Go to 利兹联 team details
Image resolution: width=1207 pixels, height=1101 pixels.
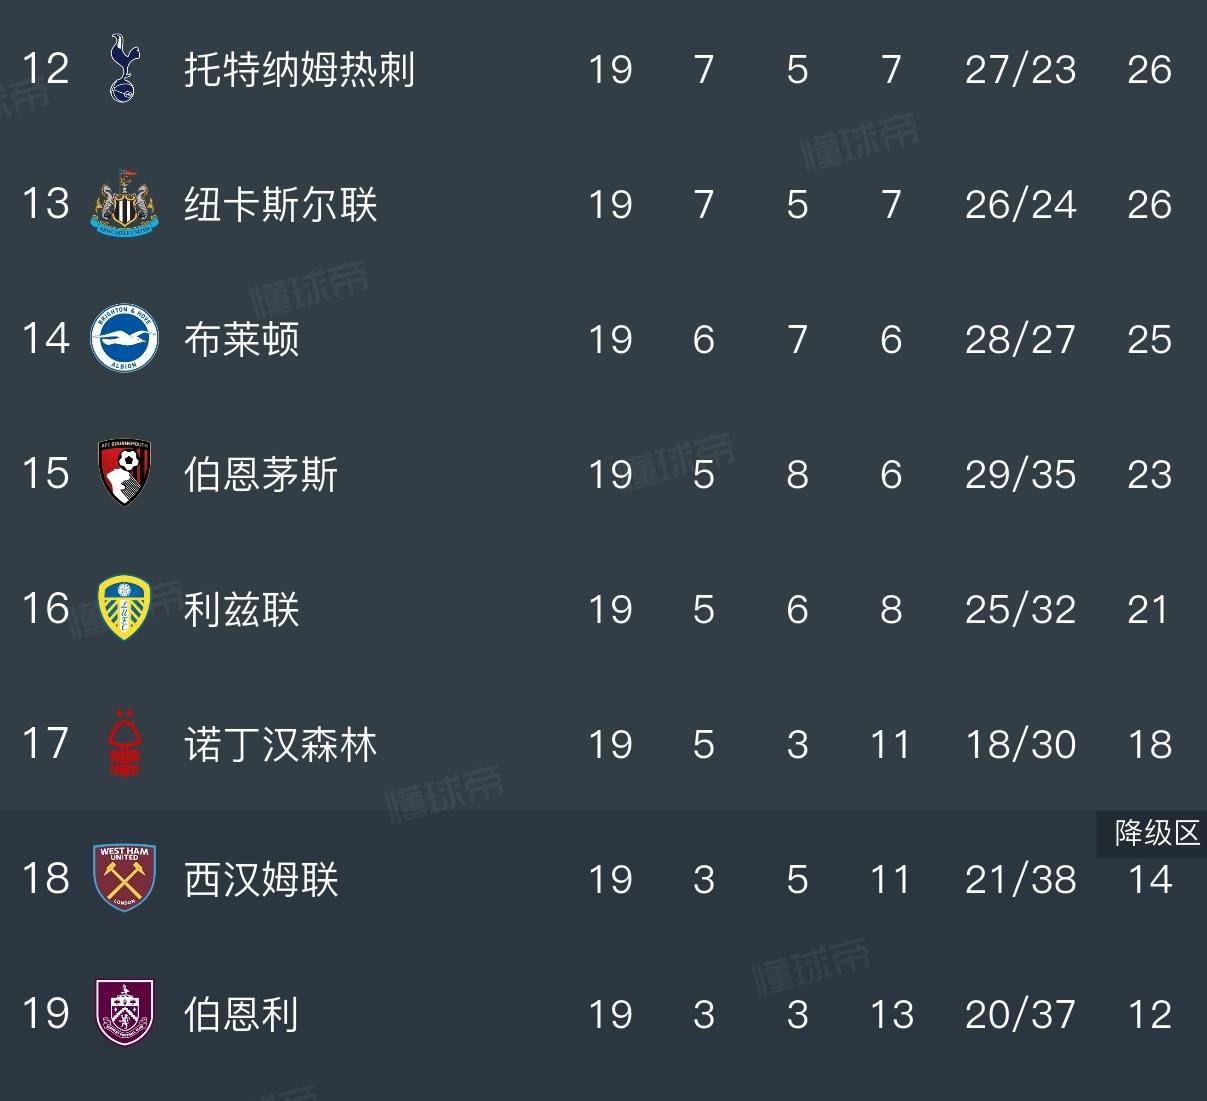(241, 609)
